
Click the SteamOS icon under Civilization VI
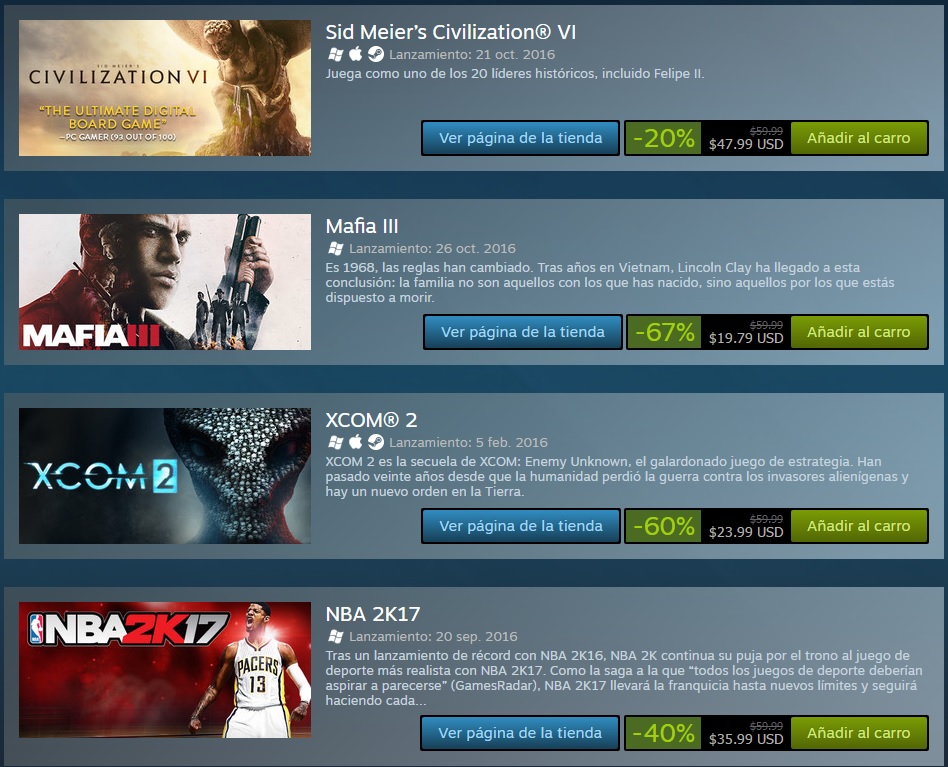(375, 54)
